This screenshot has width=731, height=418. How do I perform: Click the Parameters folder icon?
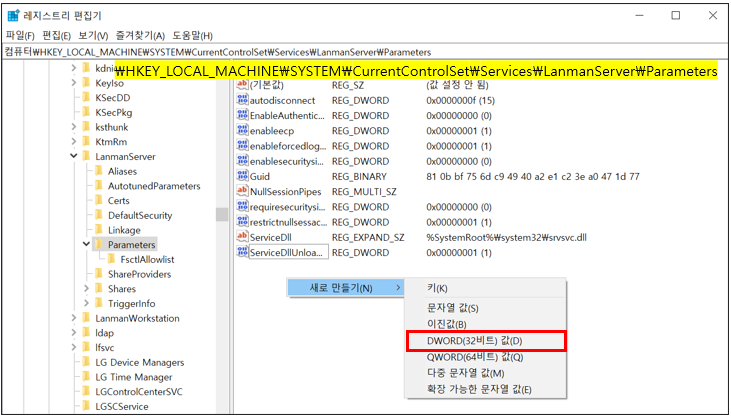point(99,244)
